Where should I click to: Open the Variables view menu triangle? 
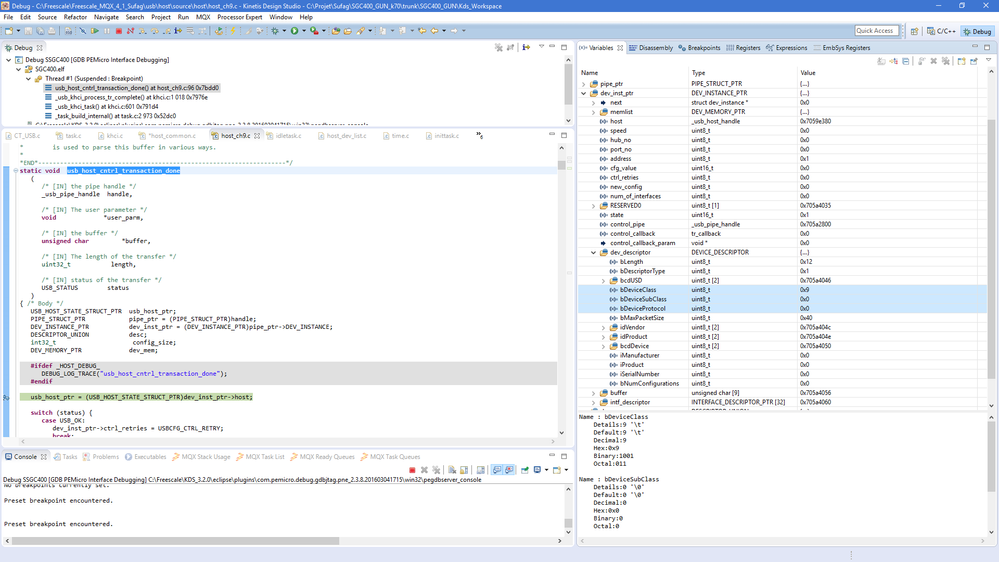coord(988,61)
